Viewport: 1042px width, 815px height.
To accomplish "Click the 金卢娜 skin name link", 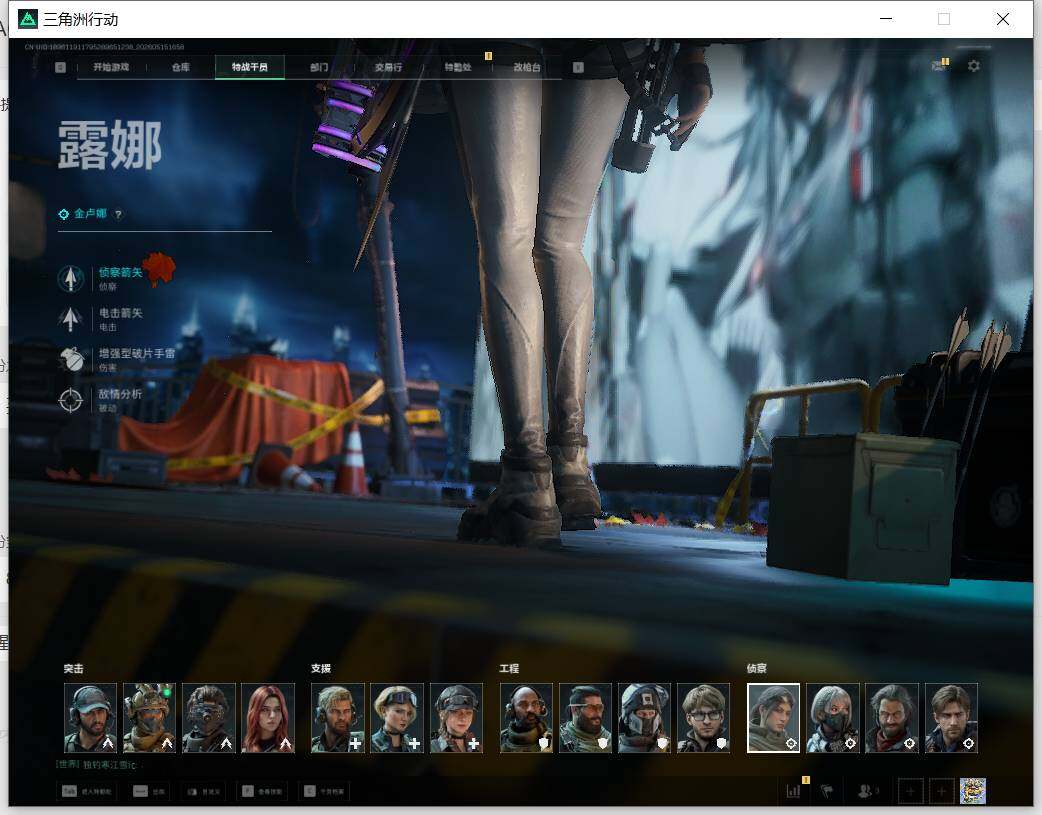I will click(x=90, y=213).
